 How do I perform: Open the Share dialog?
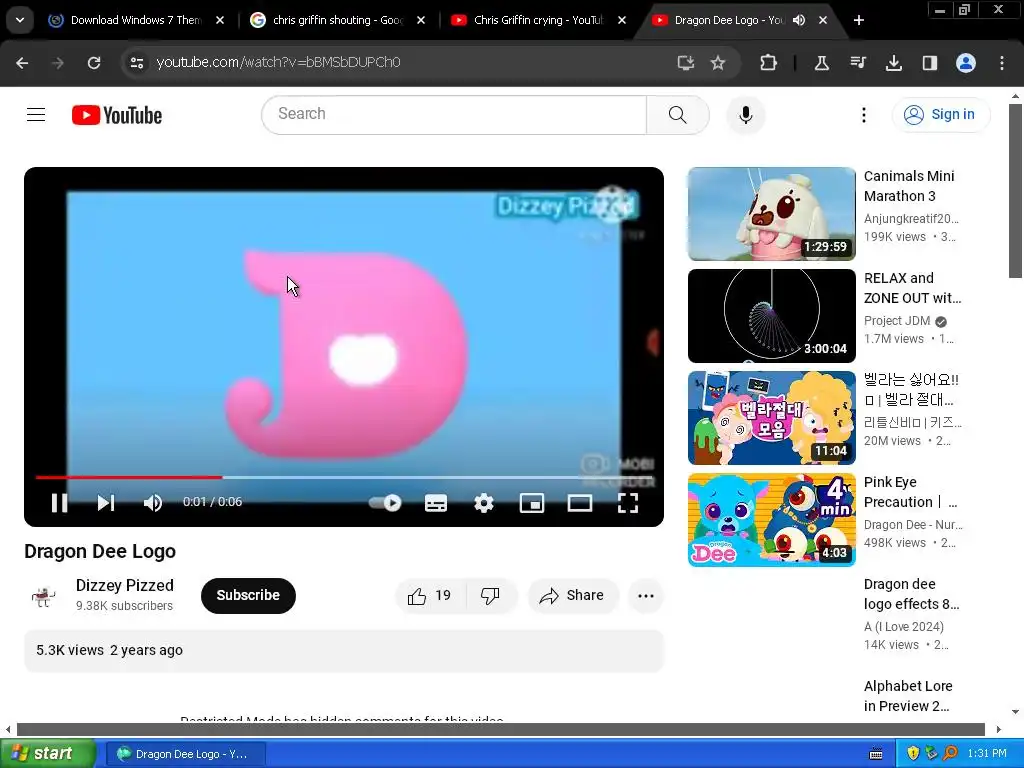tap(572, 595)
